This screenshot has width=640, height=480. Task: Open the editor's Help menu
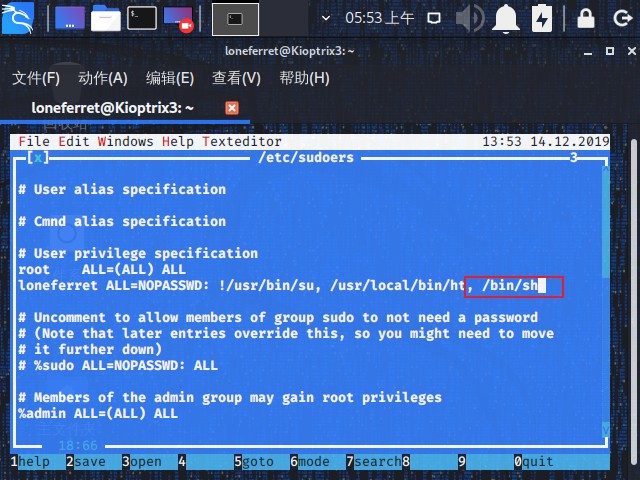(x=178, y=142)
